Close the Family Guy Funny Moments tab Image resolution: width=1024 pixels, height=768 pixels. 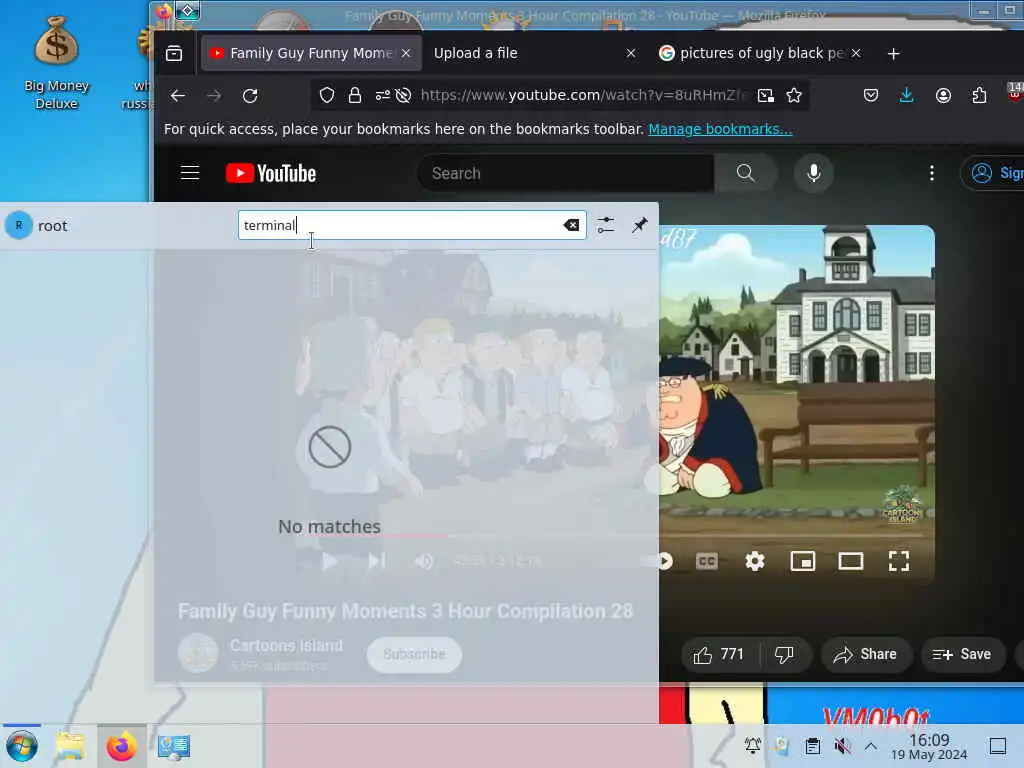[406, 53]
